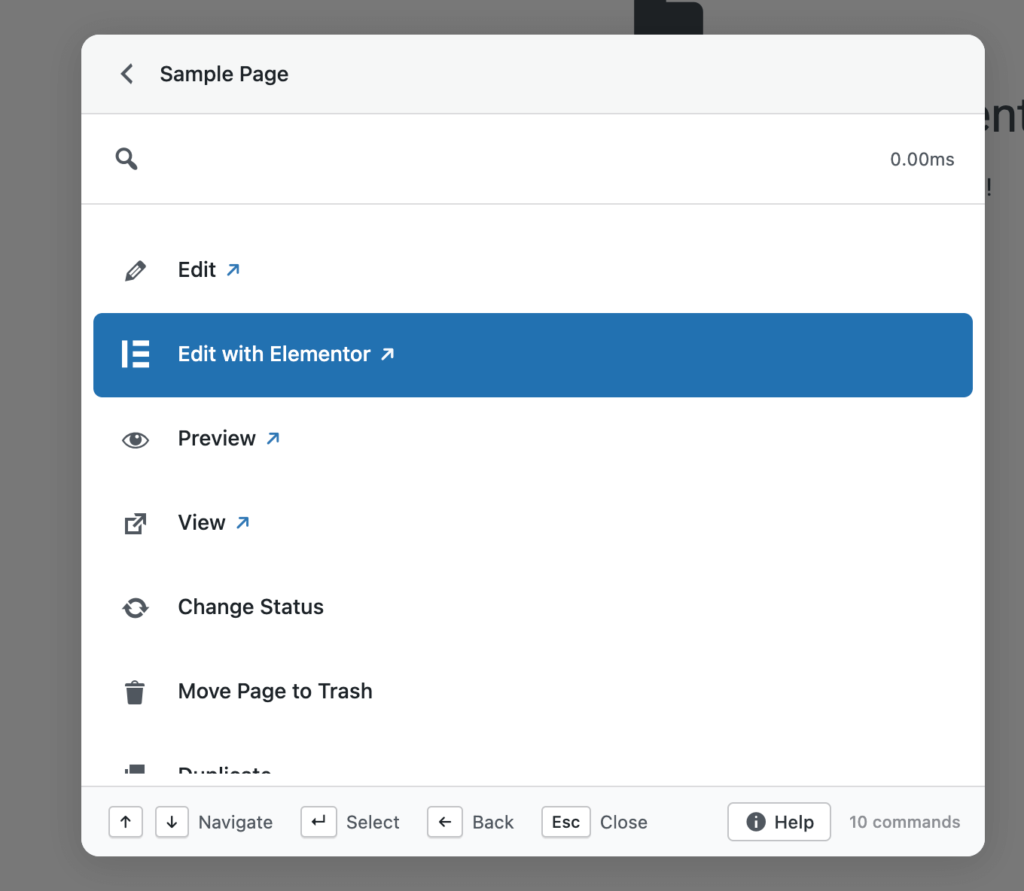The image size is (1024, 891).
Task: Click the up arrow key hint
Action: (x=125, y=822)
